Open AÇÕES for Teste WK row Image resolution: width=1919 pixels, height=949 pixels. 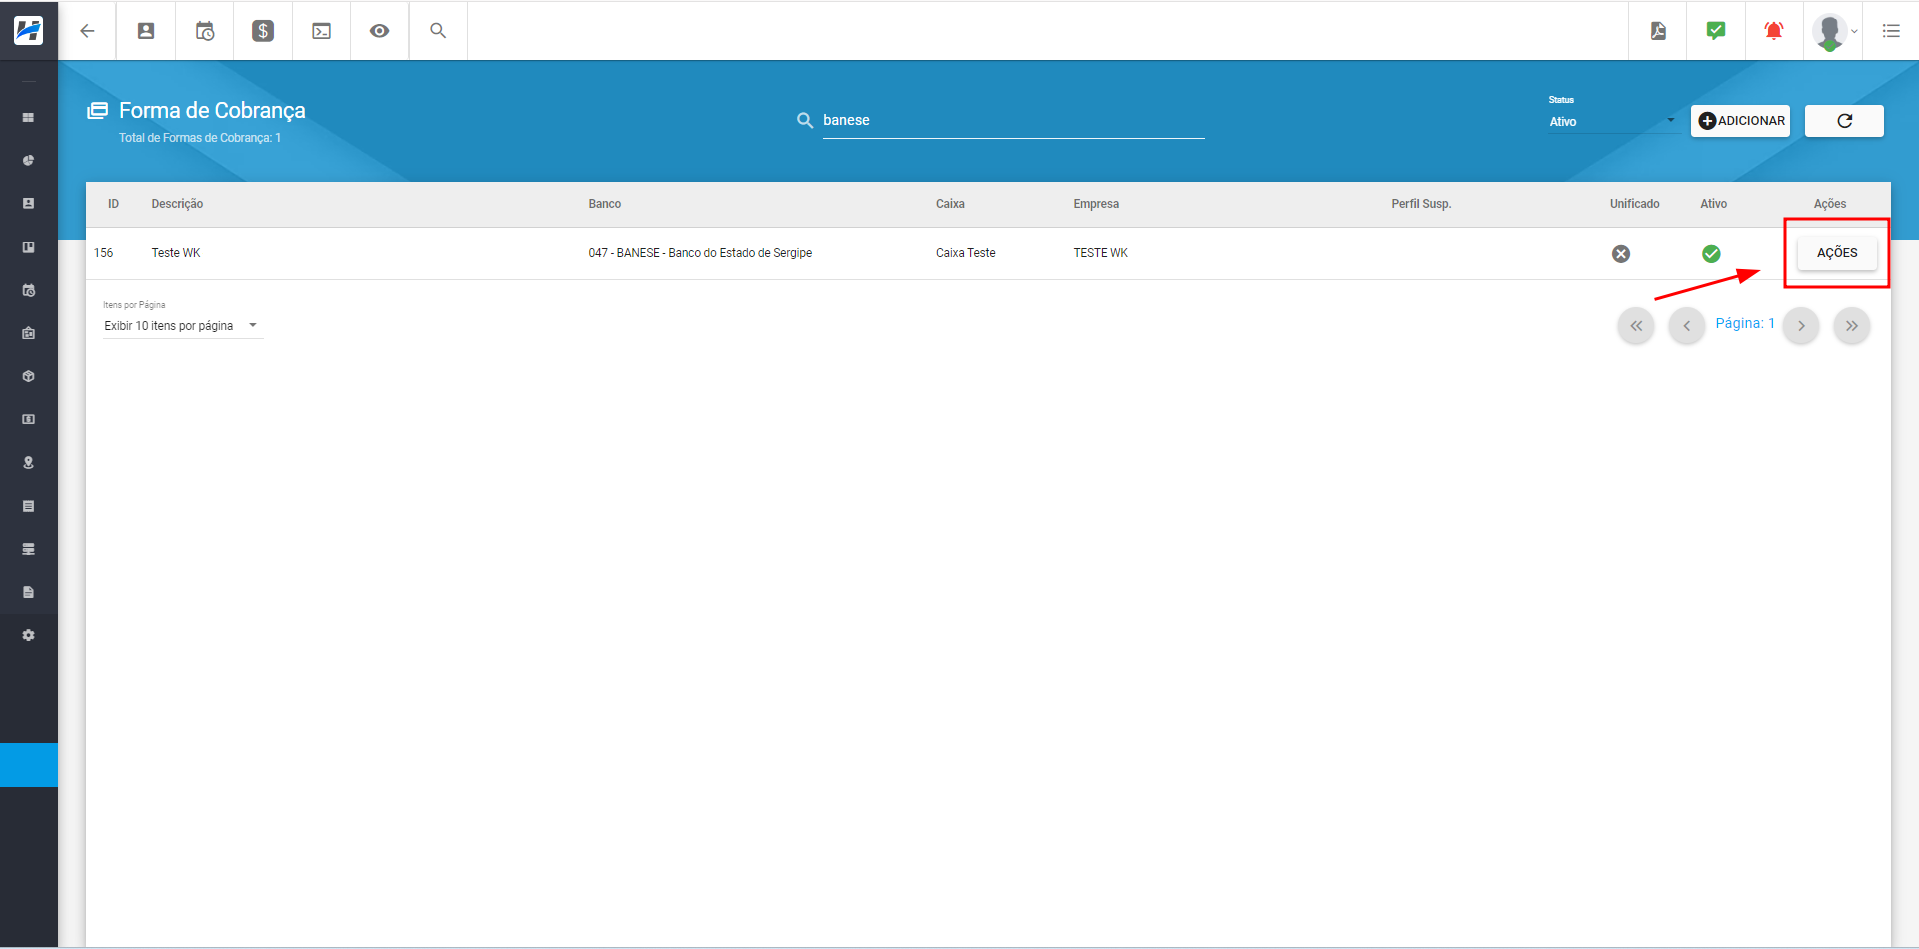tap(1837, 253)
